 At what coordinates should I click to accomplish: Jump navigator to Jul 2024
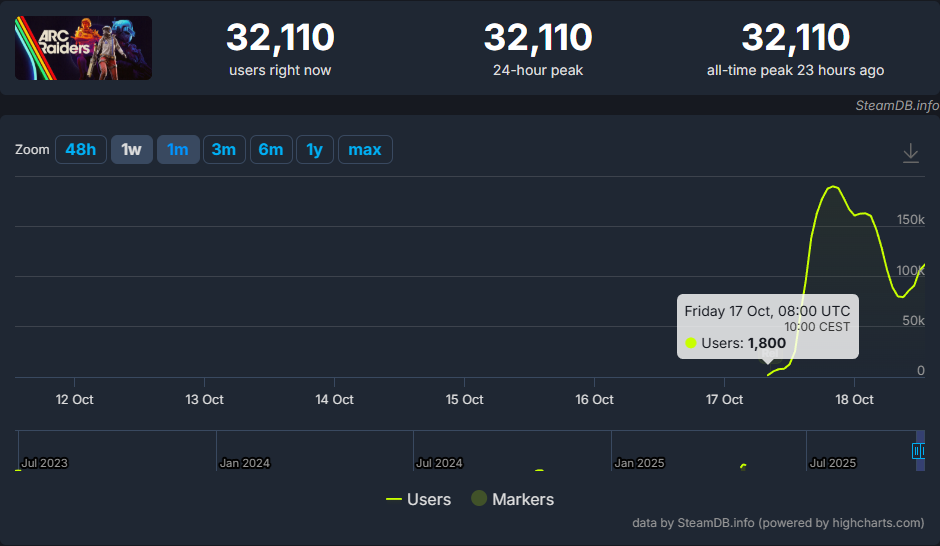click(439, 463)
